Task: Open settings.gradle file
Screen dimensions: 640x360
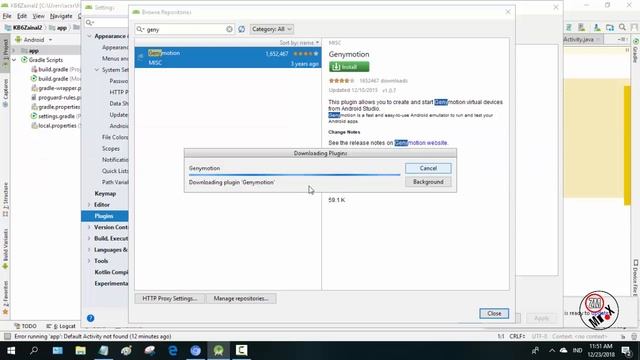Action: (x=56, y=116)
